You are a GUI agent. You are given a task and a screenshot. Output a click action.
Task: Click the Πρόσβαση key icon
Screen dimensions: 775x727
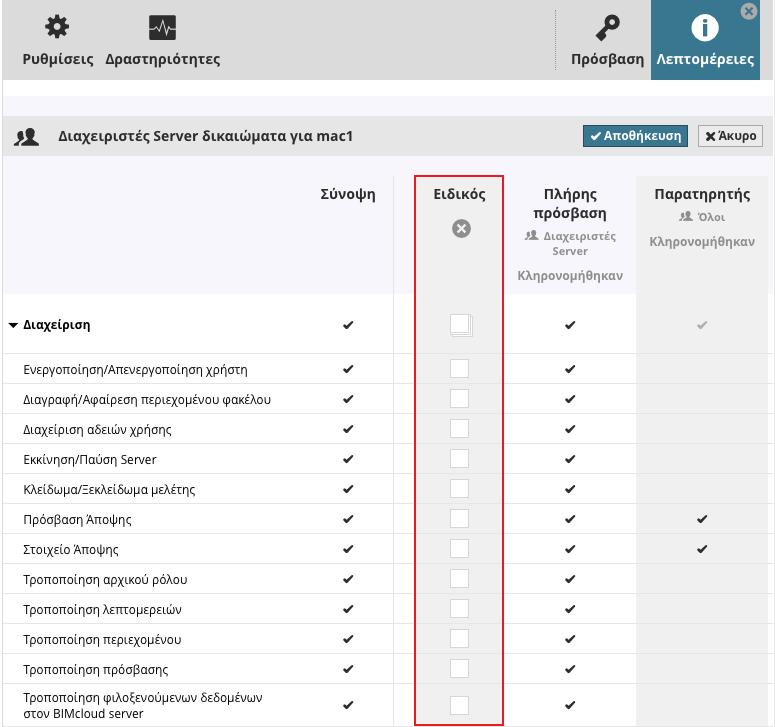[606, 27]
